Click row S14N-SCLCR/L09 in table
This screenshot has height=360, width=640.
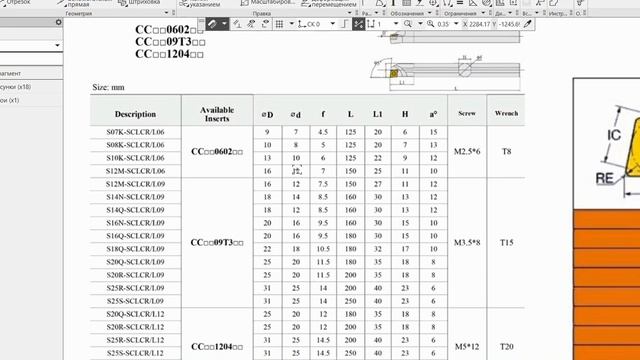coord(135,197)
